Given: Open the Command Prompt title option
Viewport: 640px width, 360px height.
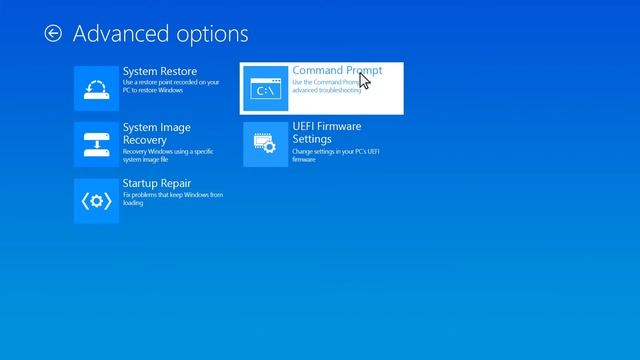Looking at the screenshot, I should click(x=337, y=71).
